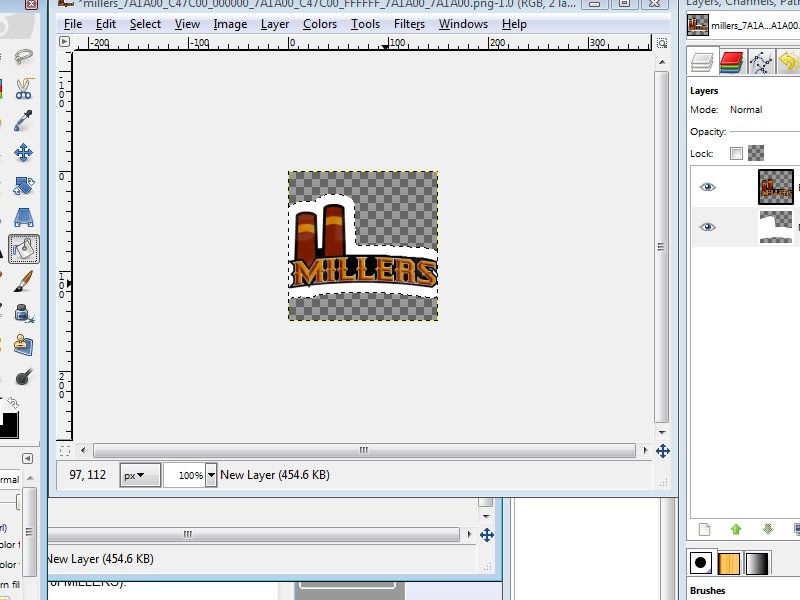
Task: Click the new layer icon
Action: point(703,529)
